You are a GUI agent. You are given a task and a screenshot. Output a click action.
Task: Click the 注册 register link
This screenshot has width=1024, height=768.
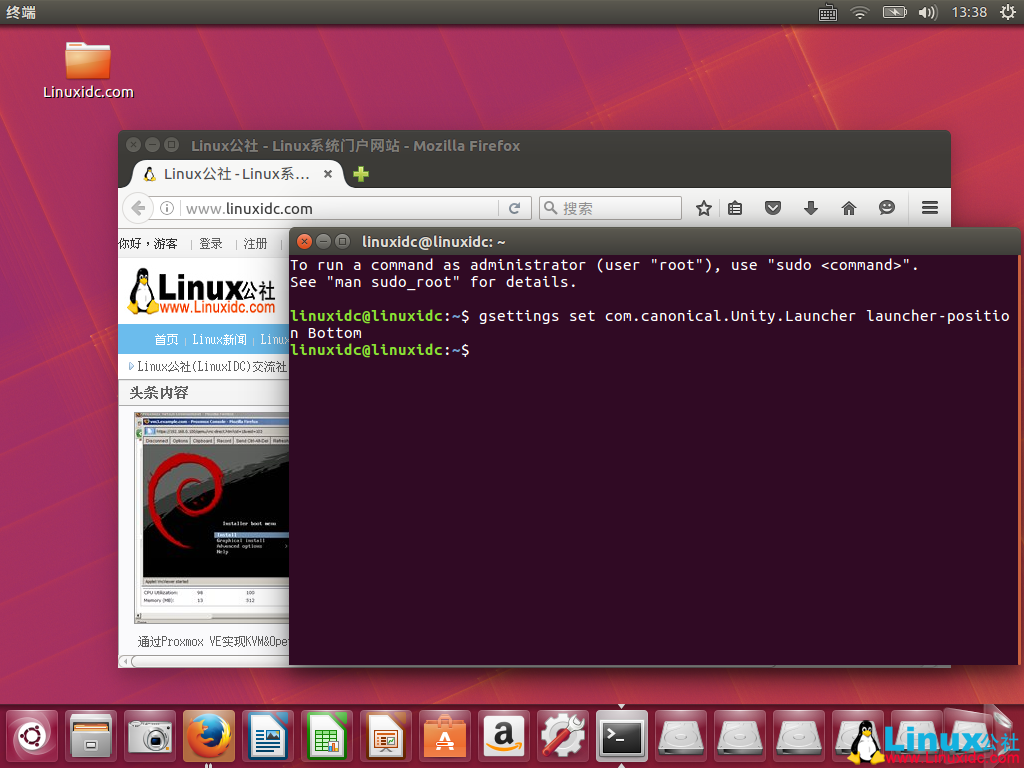point(255,244)
